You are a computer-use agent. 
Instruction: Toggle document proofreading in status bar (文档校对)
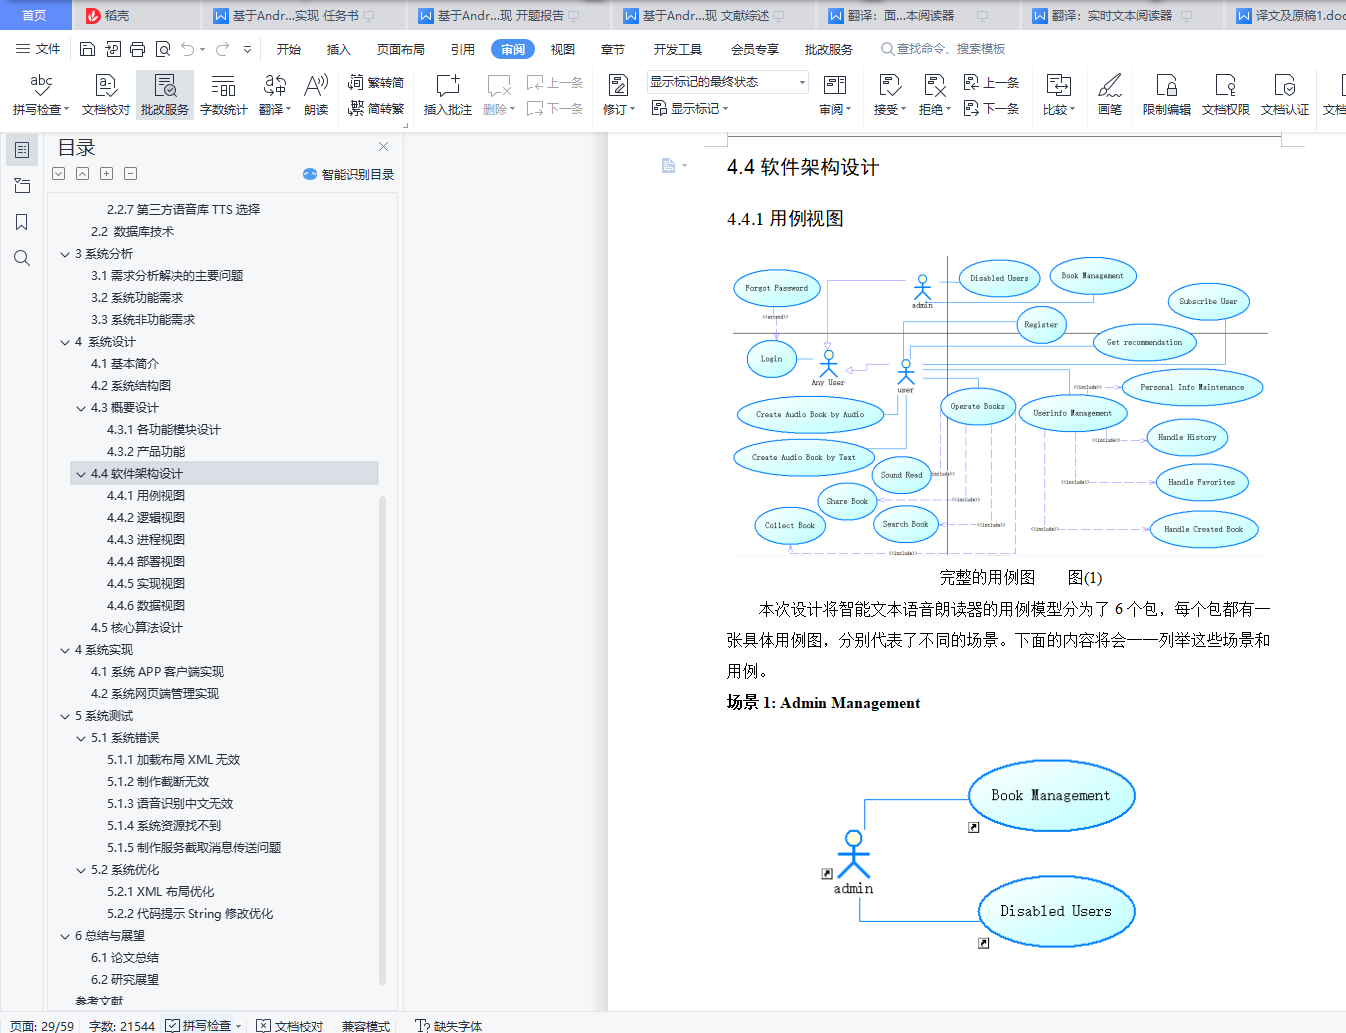click(x=290, y=1025)
